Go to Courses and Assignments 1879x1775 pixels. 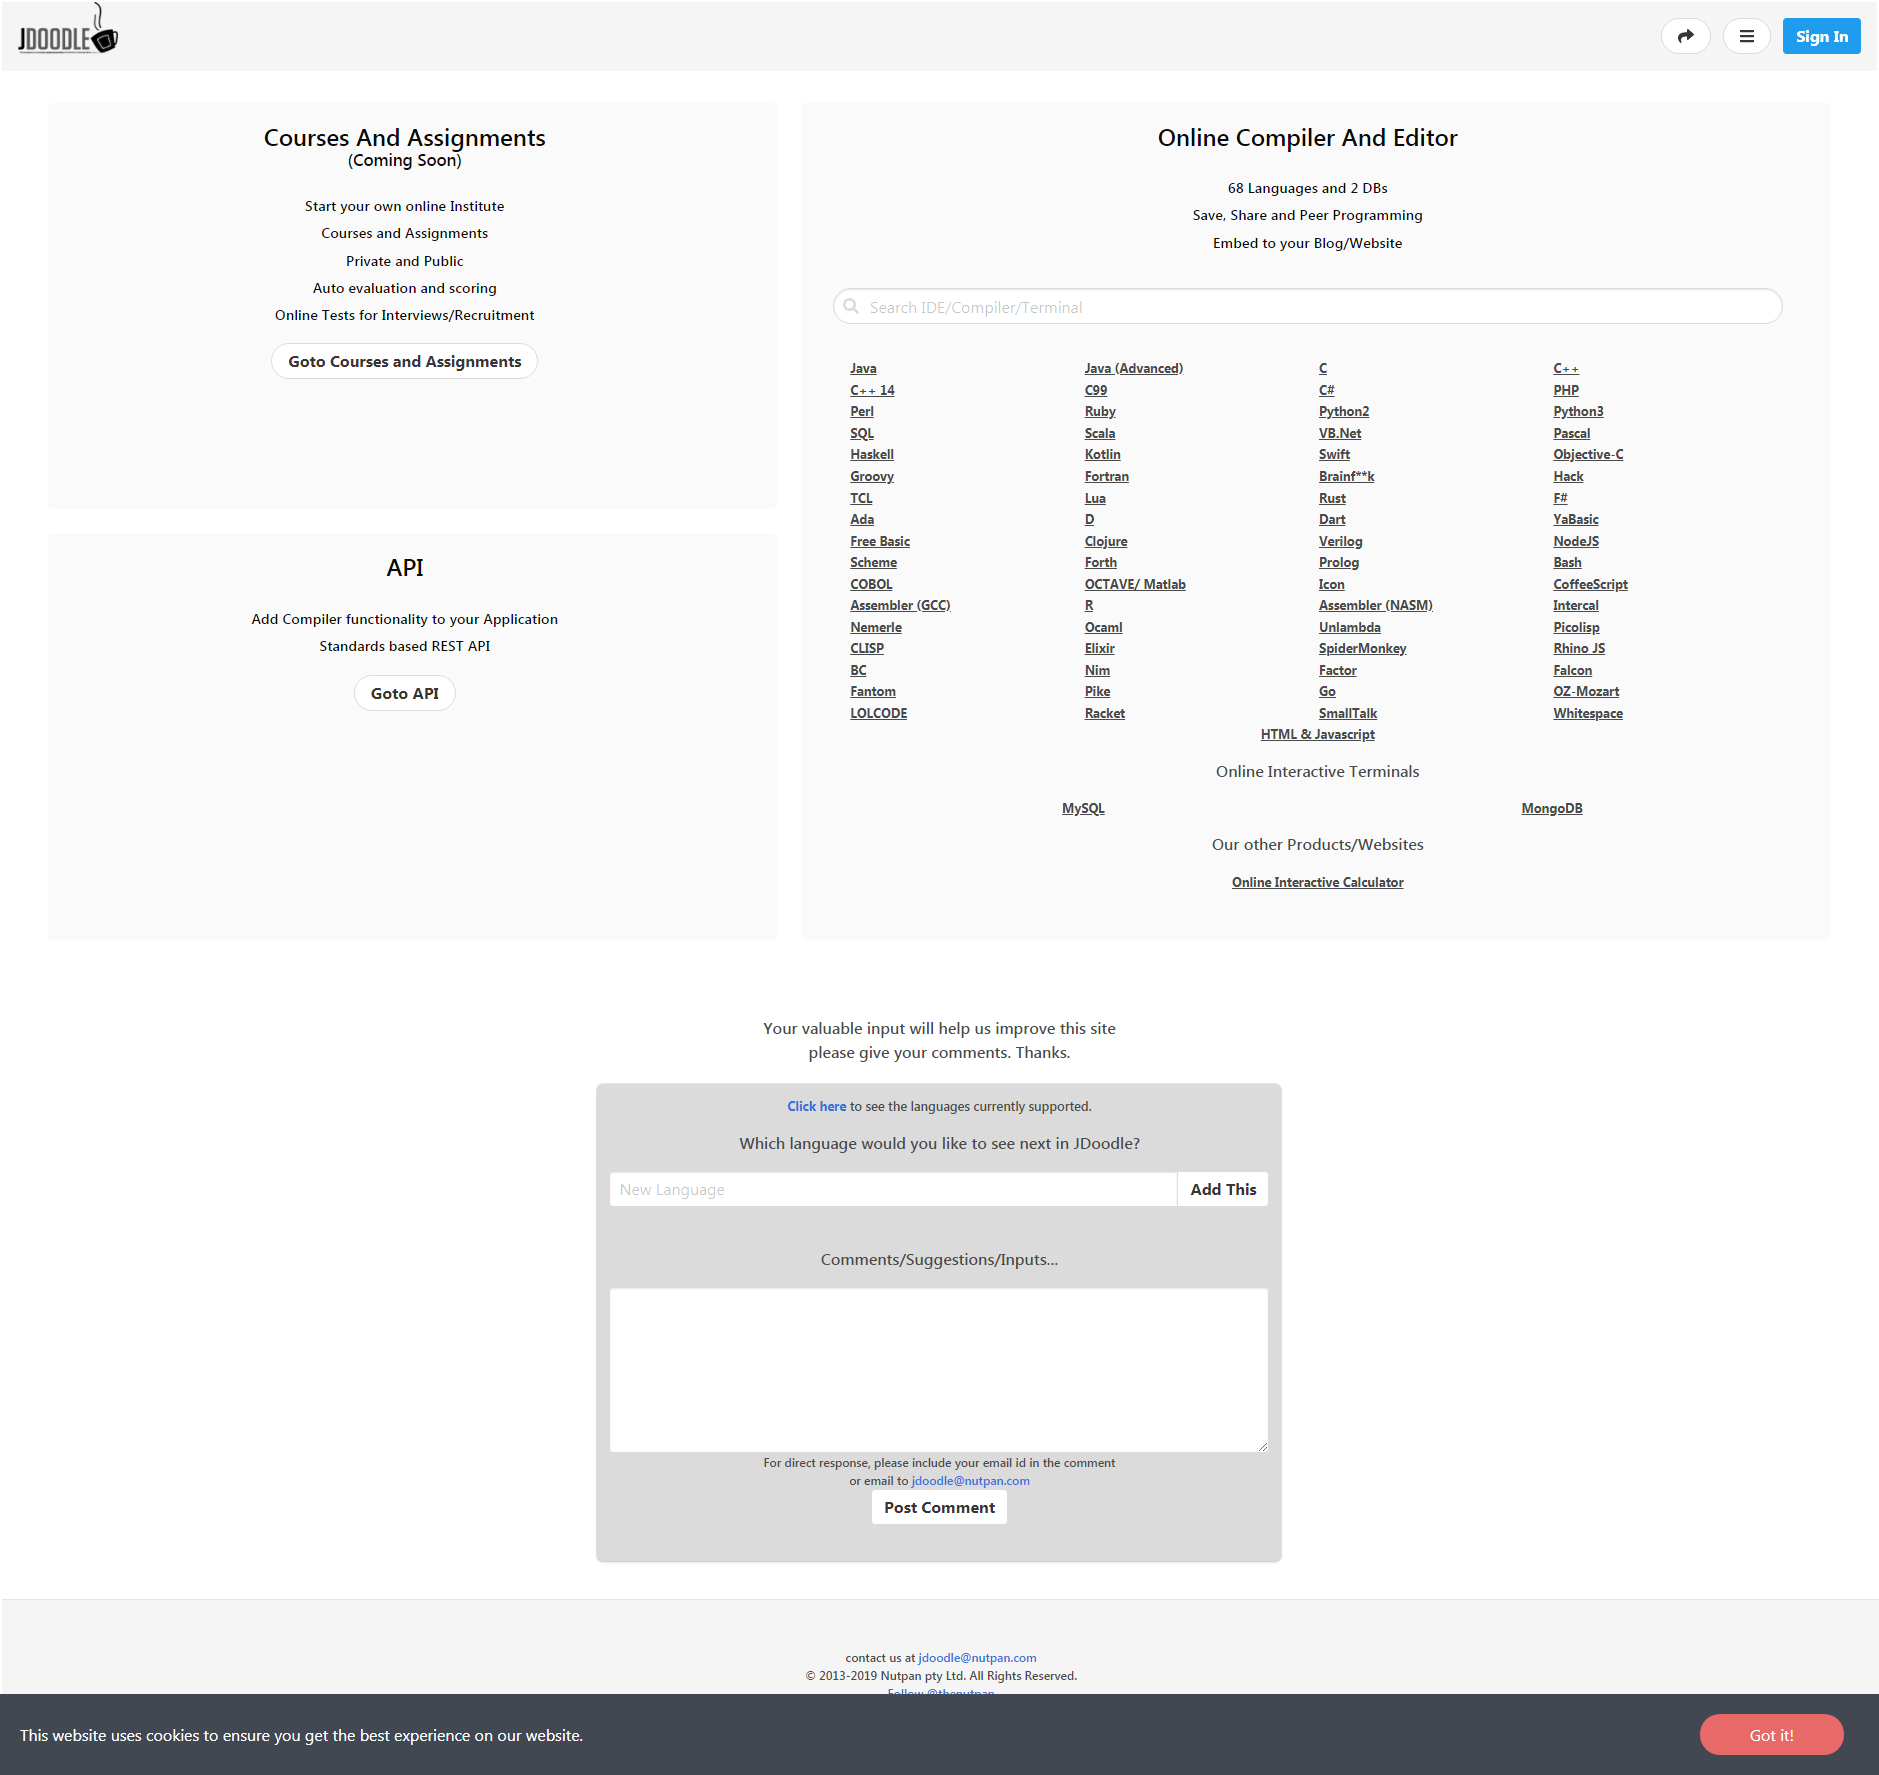tap(404, 361)
